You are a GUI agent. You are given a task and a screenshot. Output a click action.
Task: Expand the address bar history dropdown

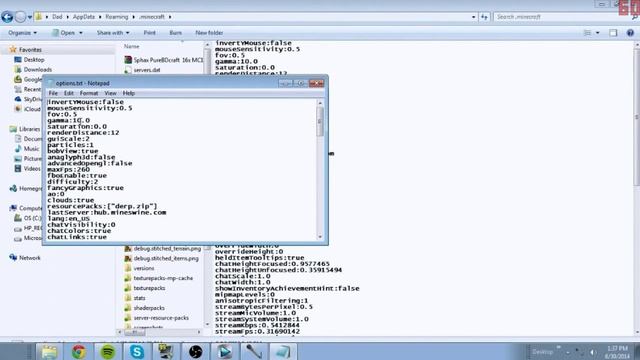click(473, 17)
